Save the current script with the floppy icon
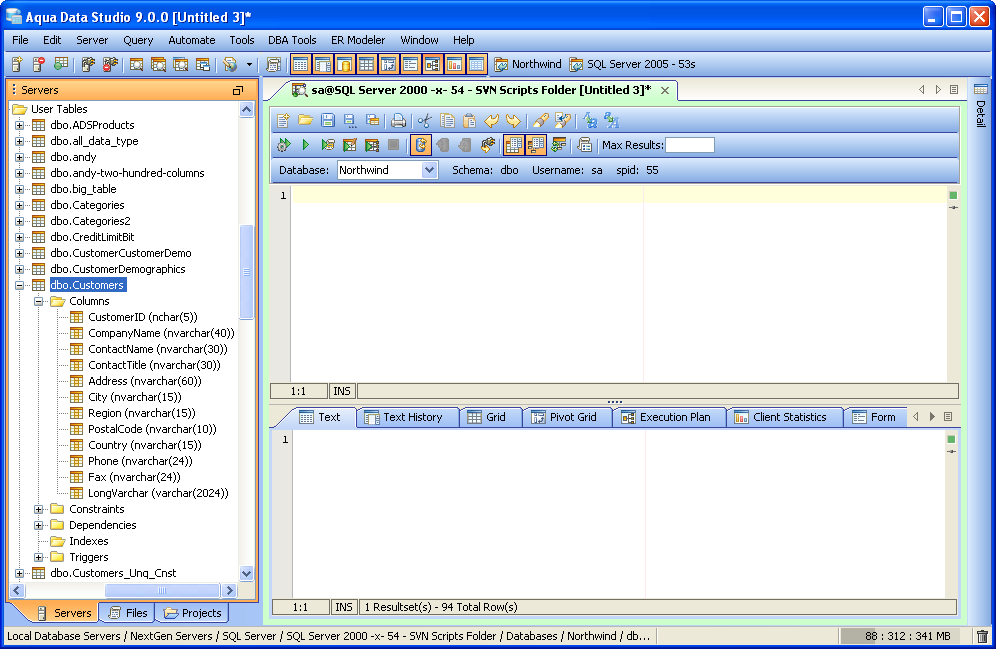Image resolution: width=996 pixels, height=649 pixels. [328, 120]
